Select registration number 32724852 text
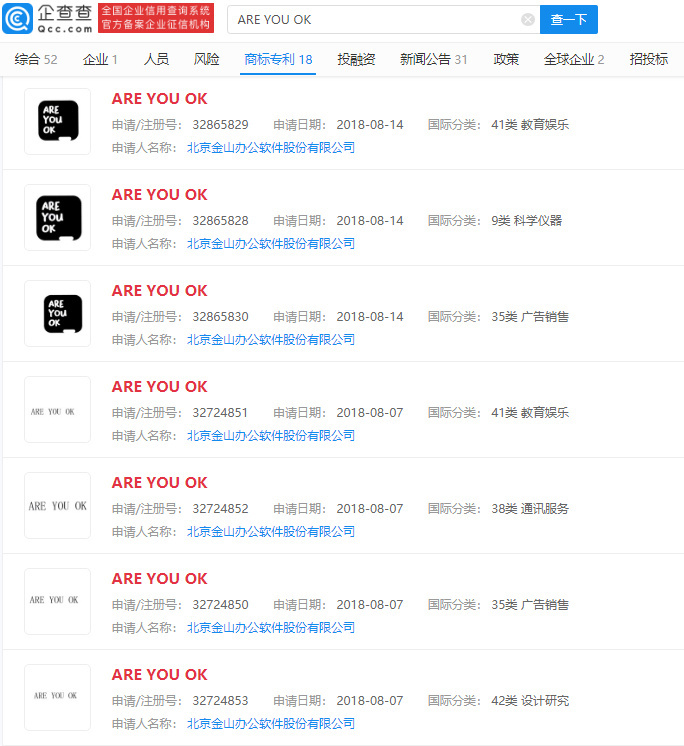Screen dimensions: 684x746 [220, 509]
